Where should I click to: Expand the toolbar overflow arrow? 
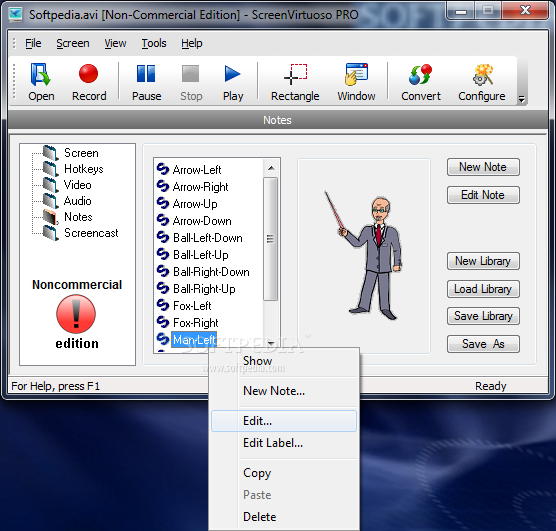coord(521,99)
